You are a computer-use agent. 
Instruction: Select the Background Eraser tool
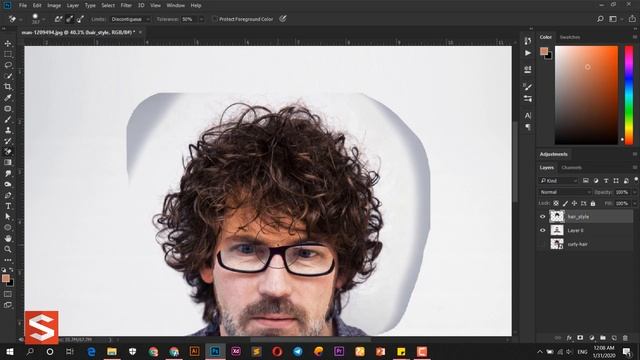[x=8, y=152]
